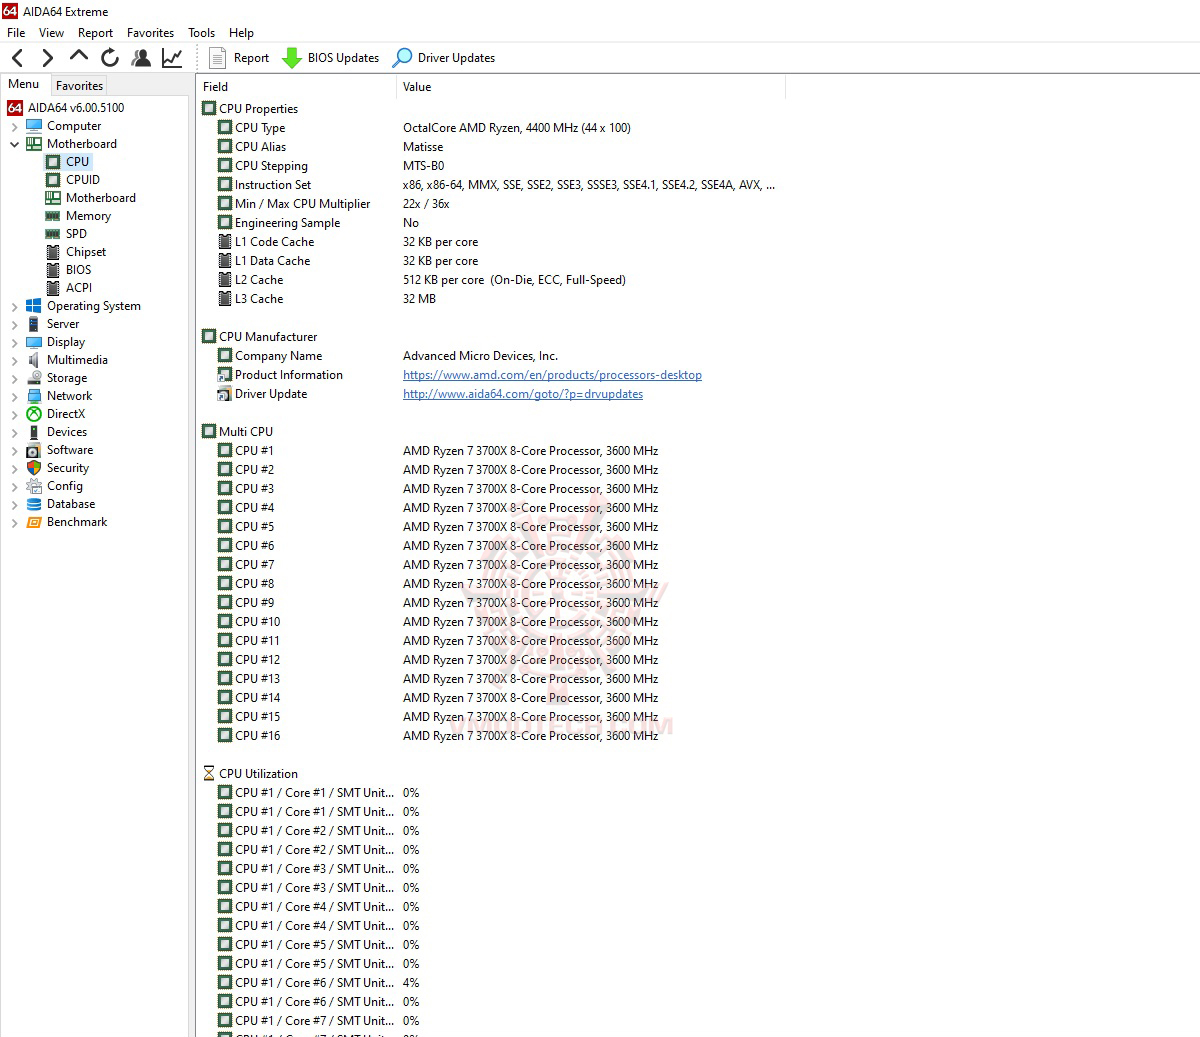Open the user profile icon in toolbar
The height and width of the screenshot is (1037, 1200).
141,58
